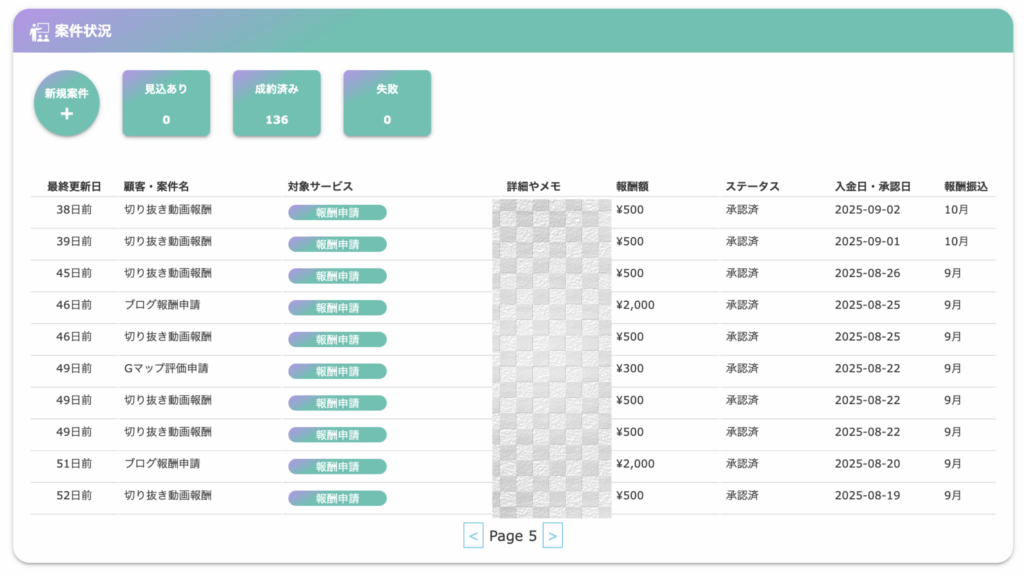Open the Gマップ評価申請 entry
1024x576 pixels.
166,368
